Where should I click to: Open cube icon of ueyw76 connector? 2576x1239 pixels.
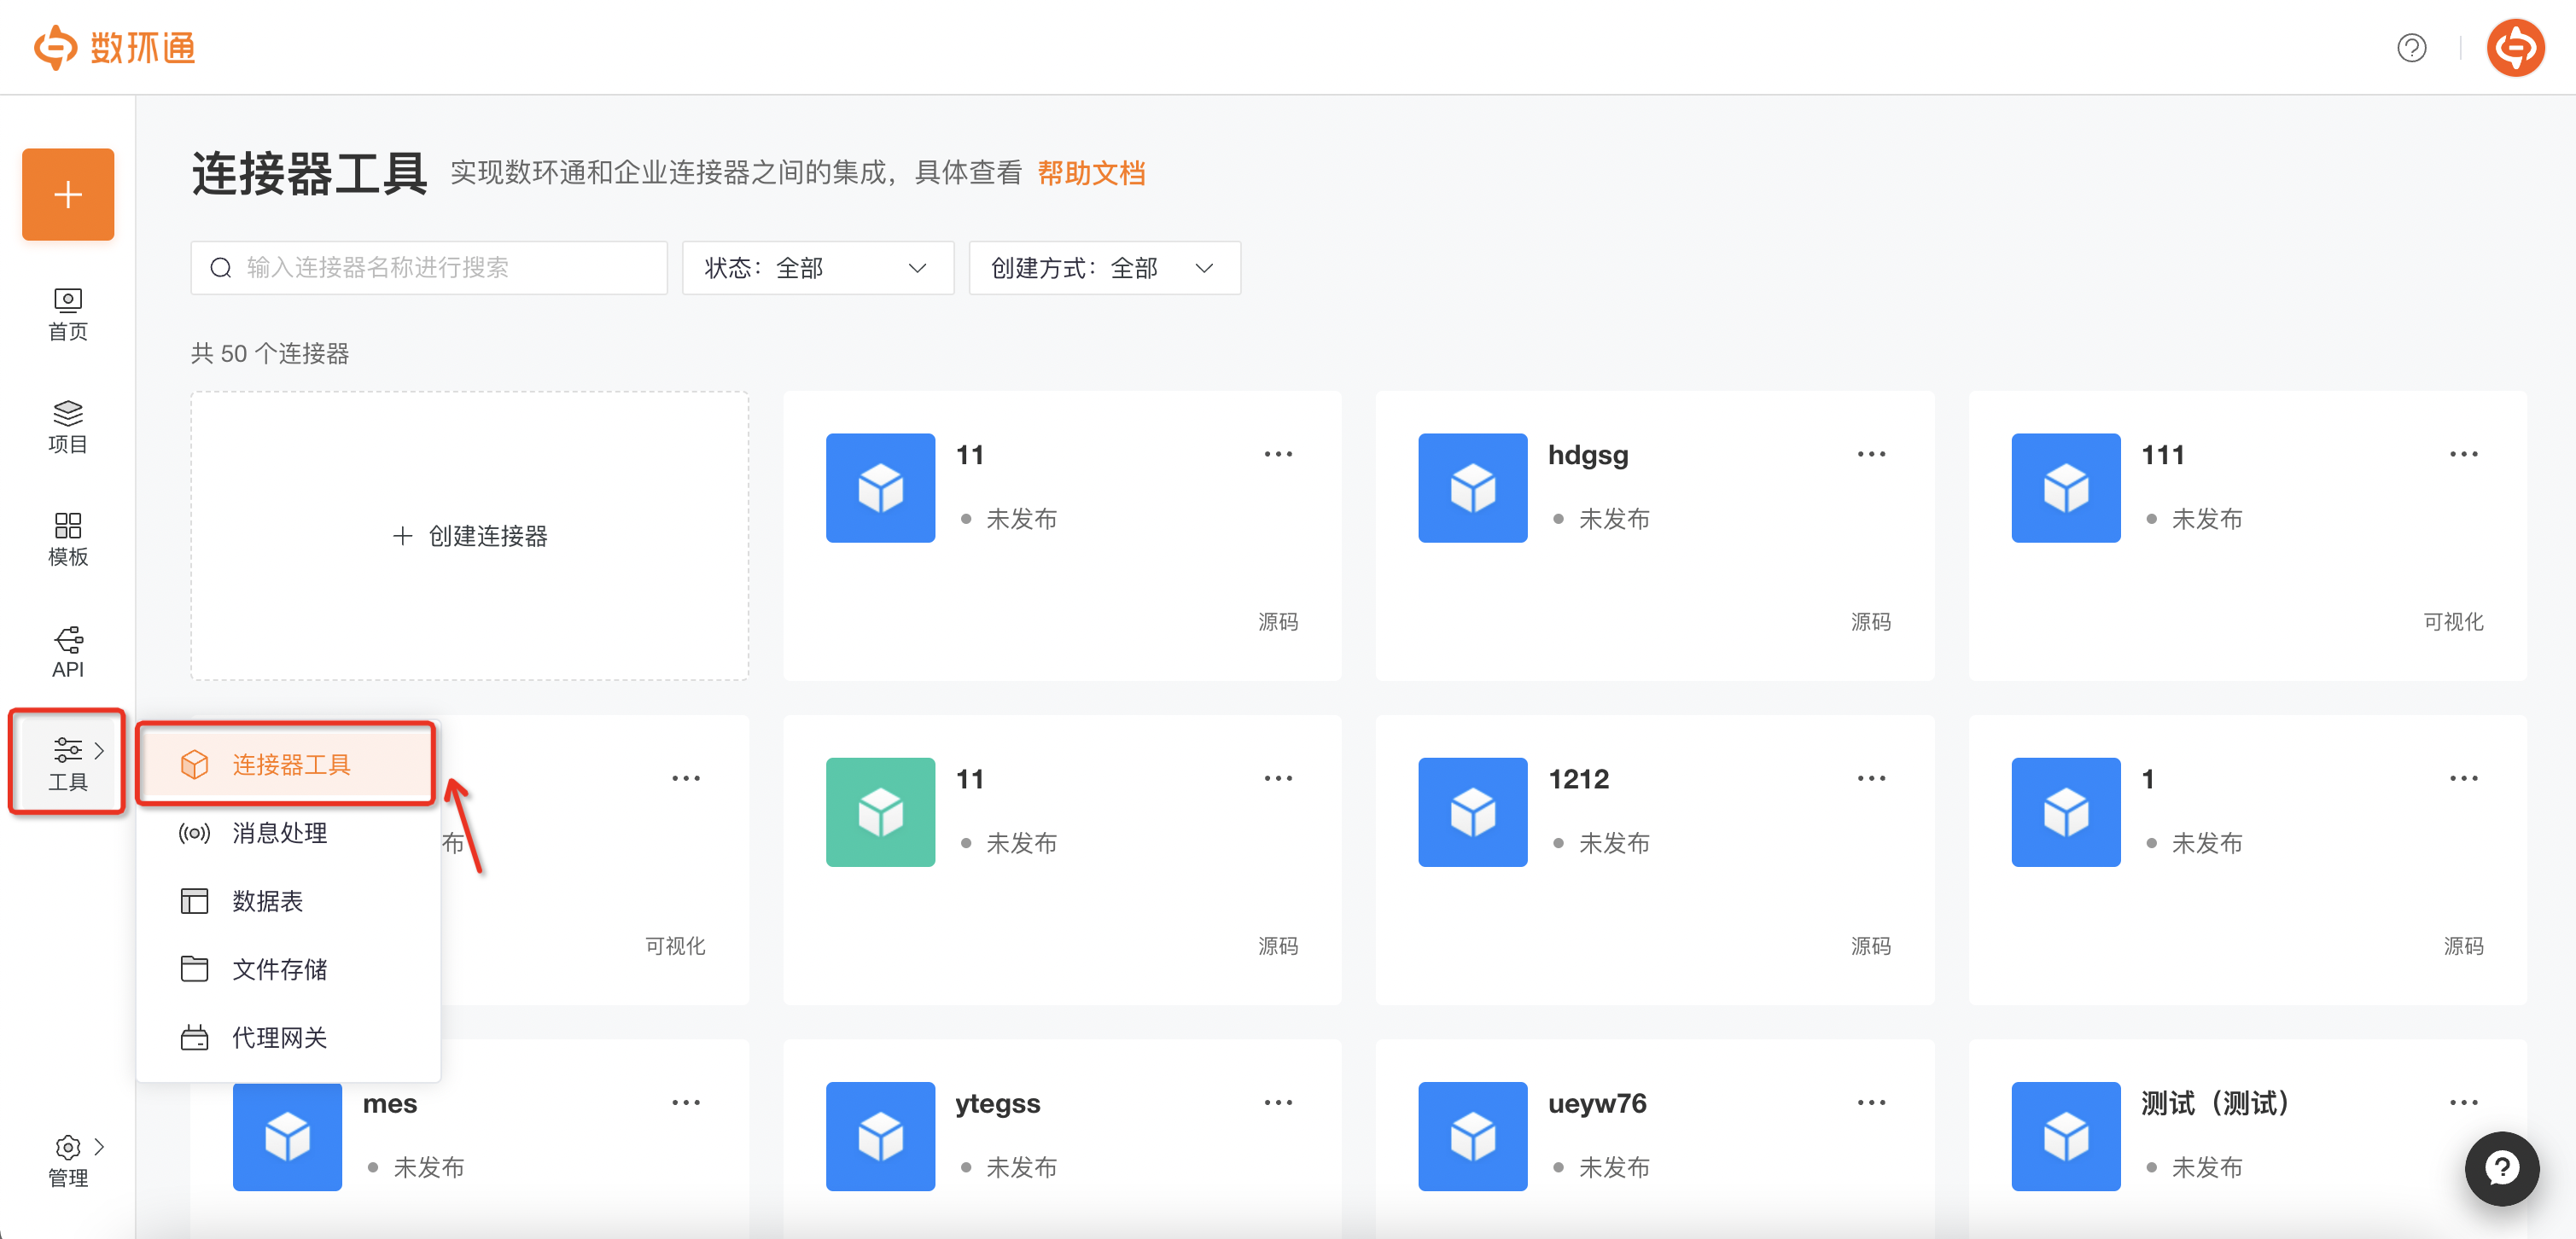pos(1472,1136)
